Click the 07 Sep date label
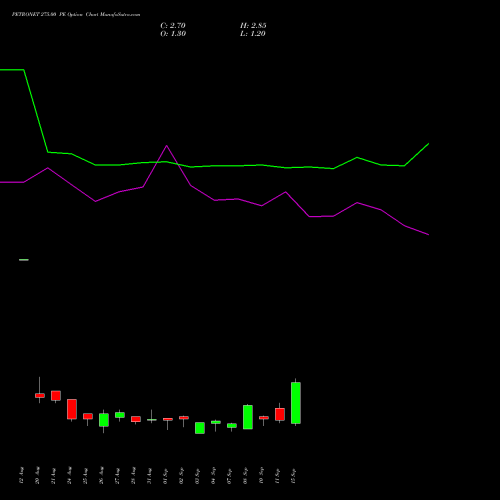Image resolution: width=500 pixels, height=500 pixels. coord(229,475)
